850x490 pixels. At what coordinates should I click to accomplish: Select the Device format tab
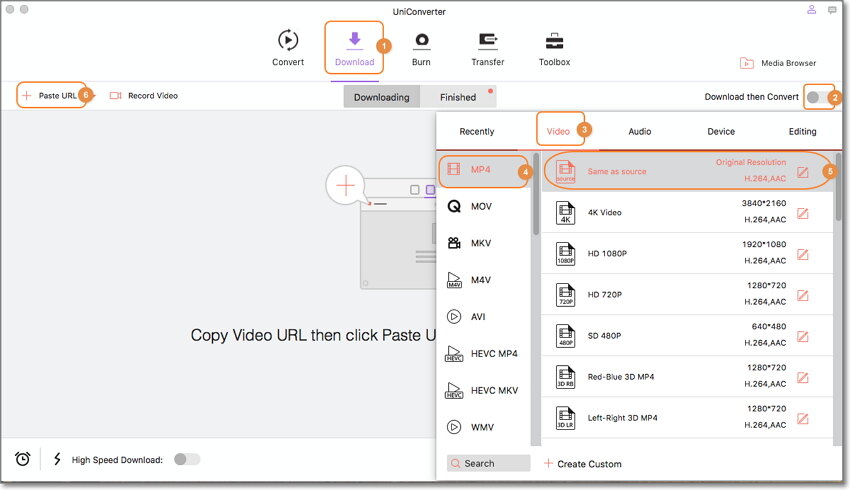point(721,131)
